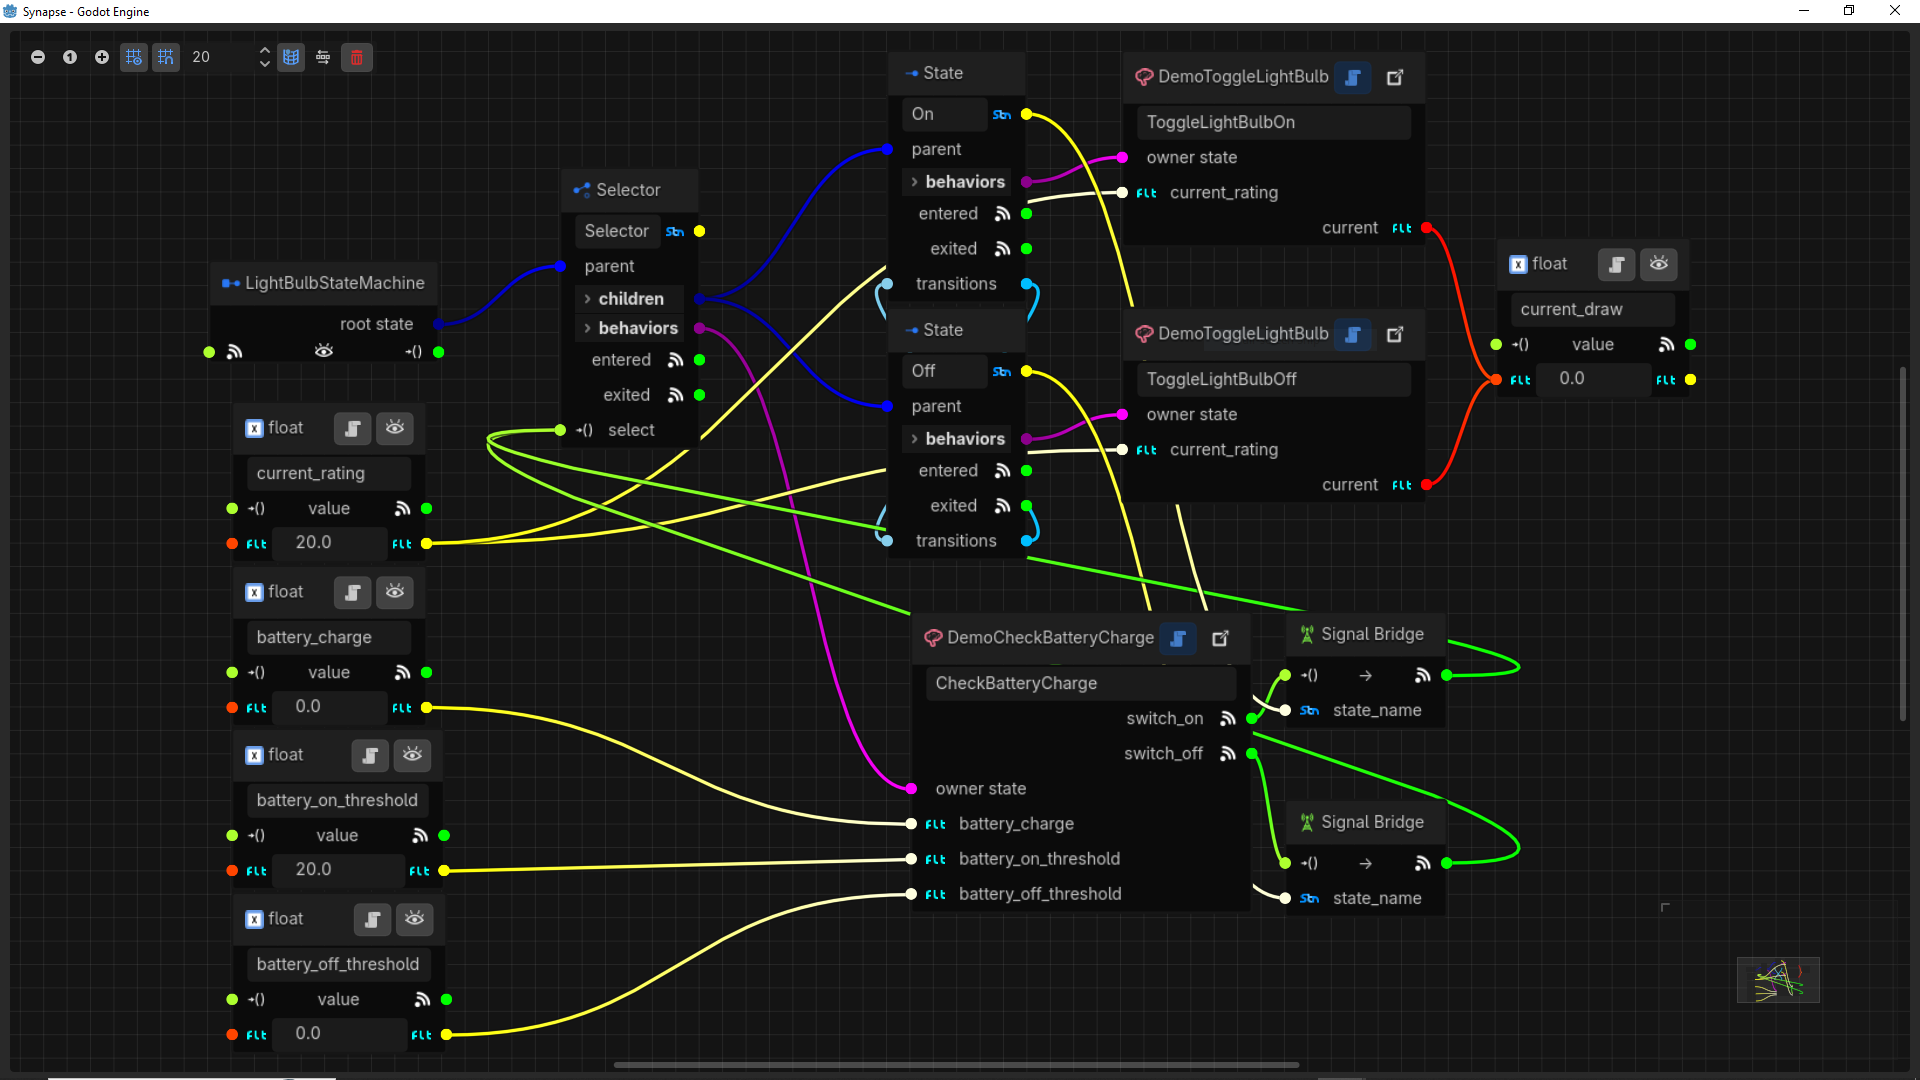This screenshot has height=1080, width=1920.
Task: Open external icon on ToggleLightBulbOff node
Action: click(x=1395, y=334)
